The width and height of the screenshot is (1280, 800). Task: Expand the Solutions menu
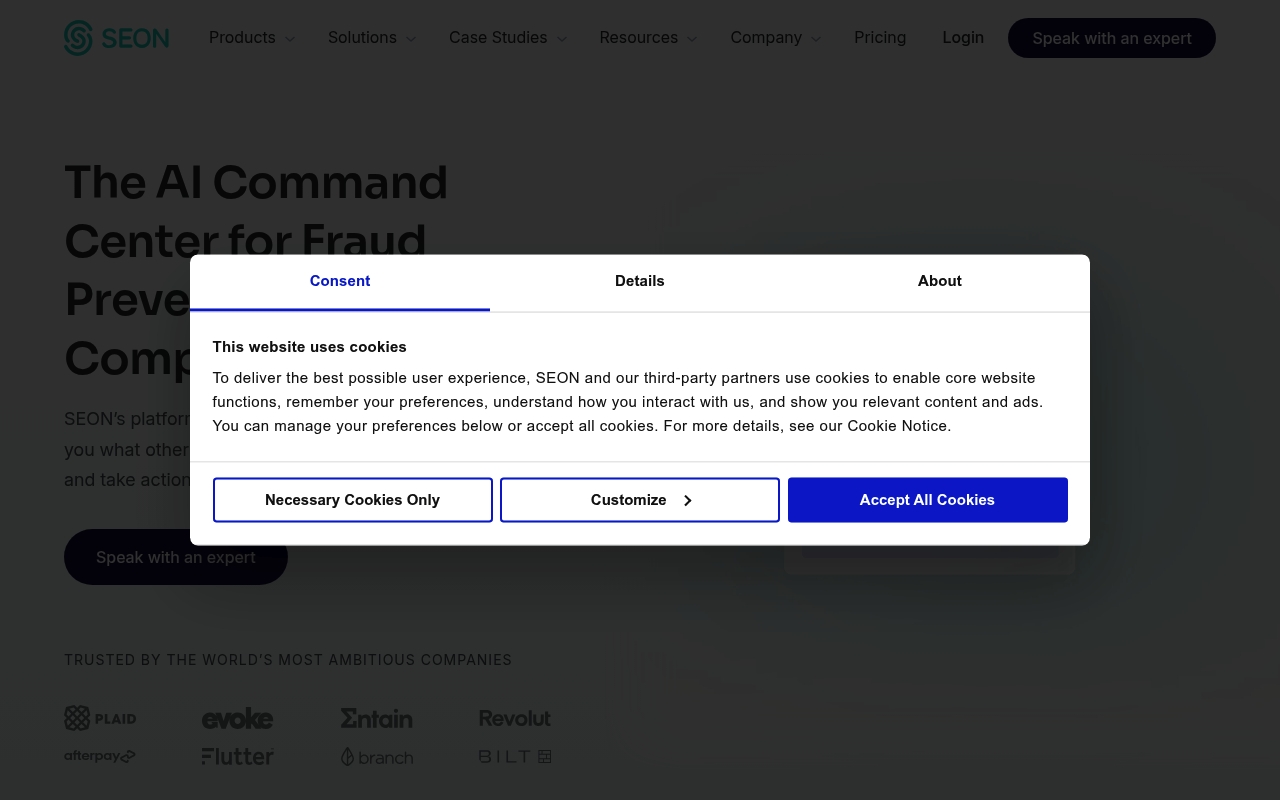click(371, 38)
